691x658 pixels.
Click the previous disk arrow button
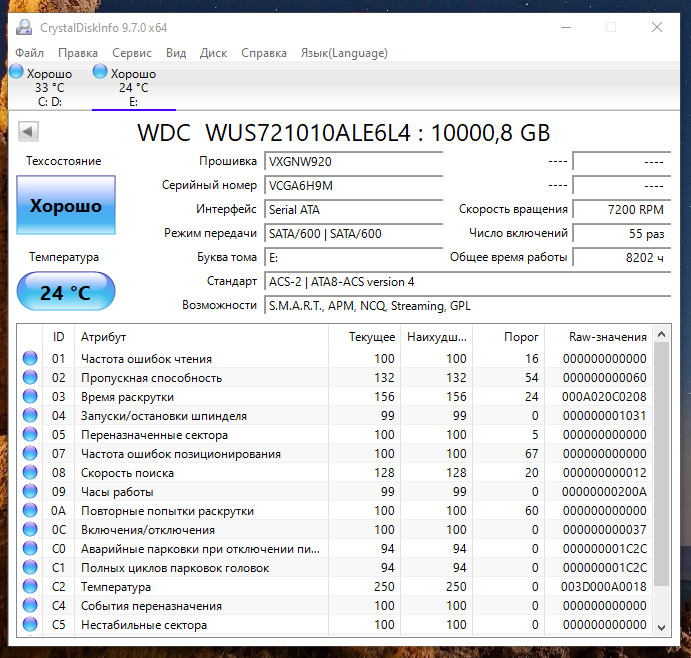pos(28,132)
